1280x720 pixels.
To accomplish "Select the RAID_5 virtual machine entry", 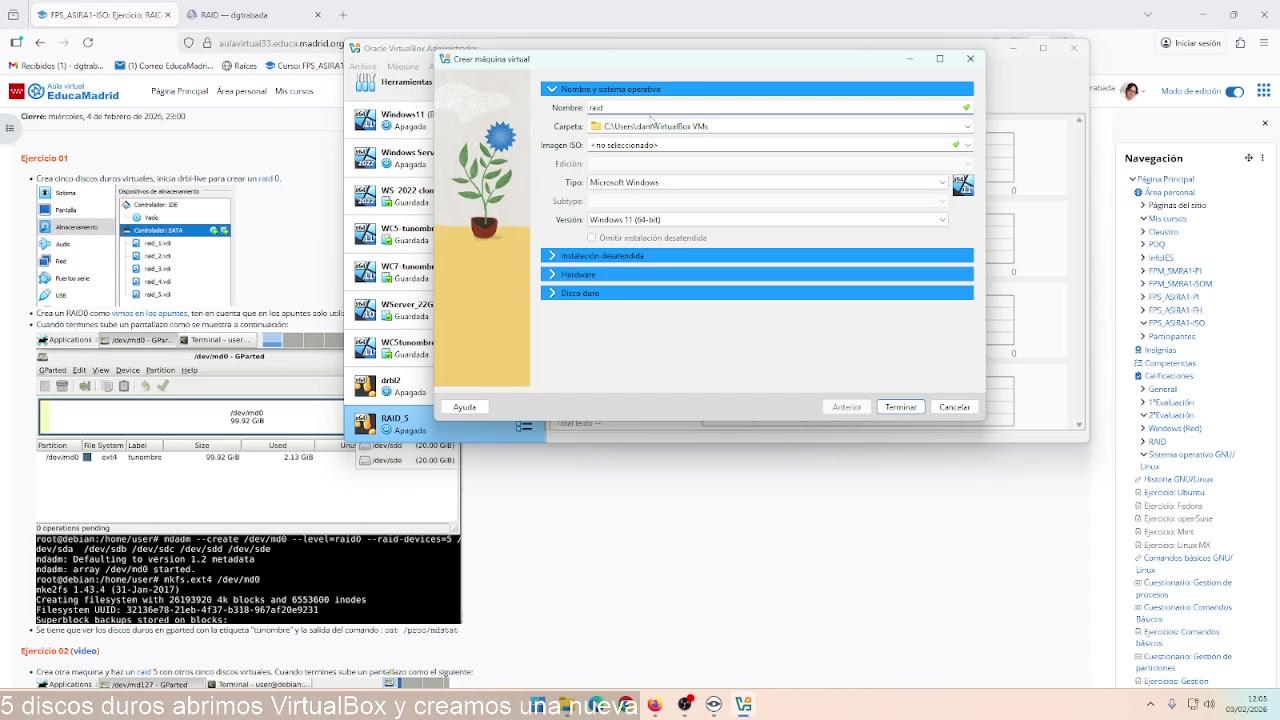I will coord(395,424).
